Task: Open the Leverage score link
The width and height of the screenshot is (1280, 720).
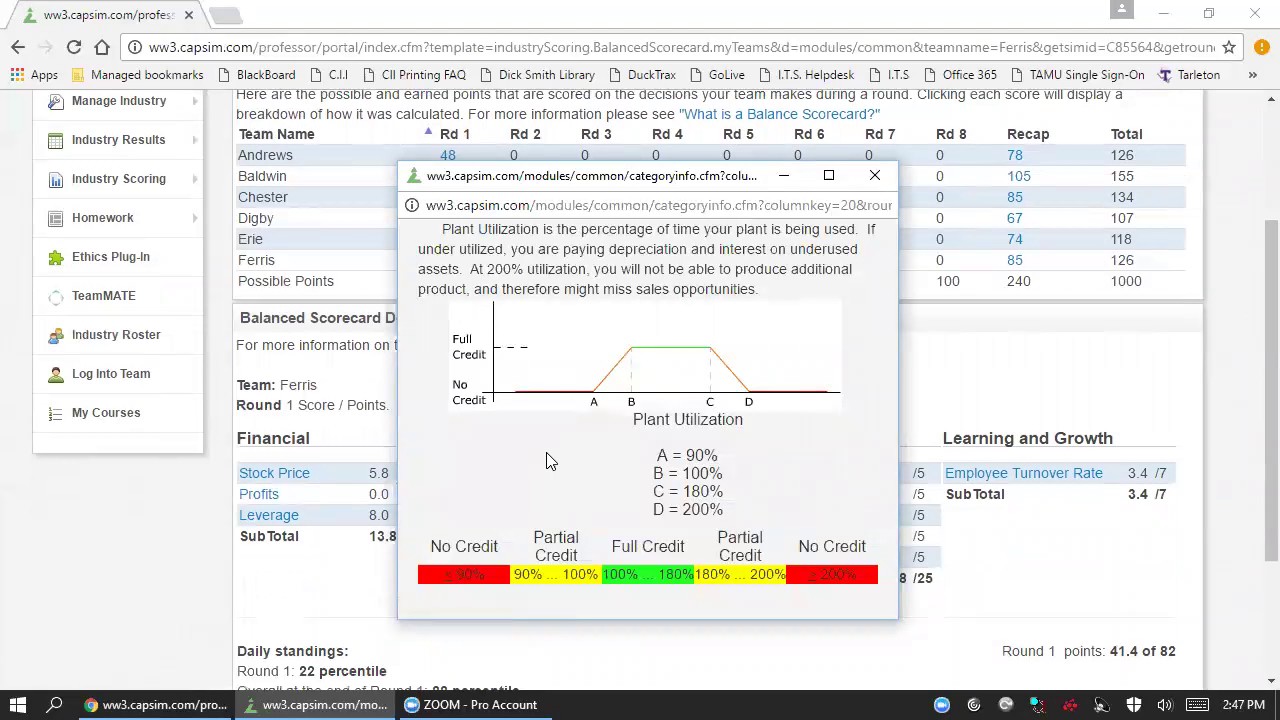Action: [269, 515]
